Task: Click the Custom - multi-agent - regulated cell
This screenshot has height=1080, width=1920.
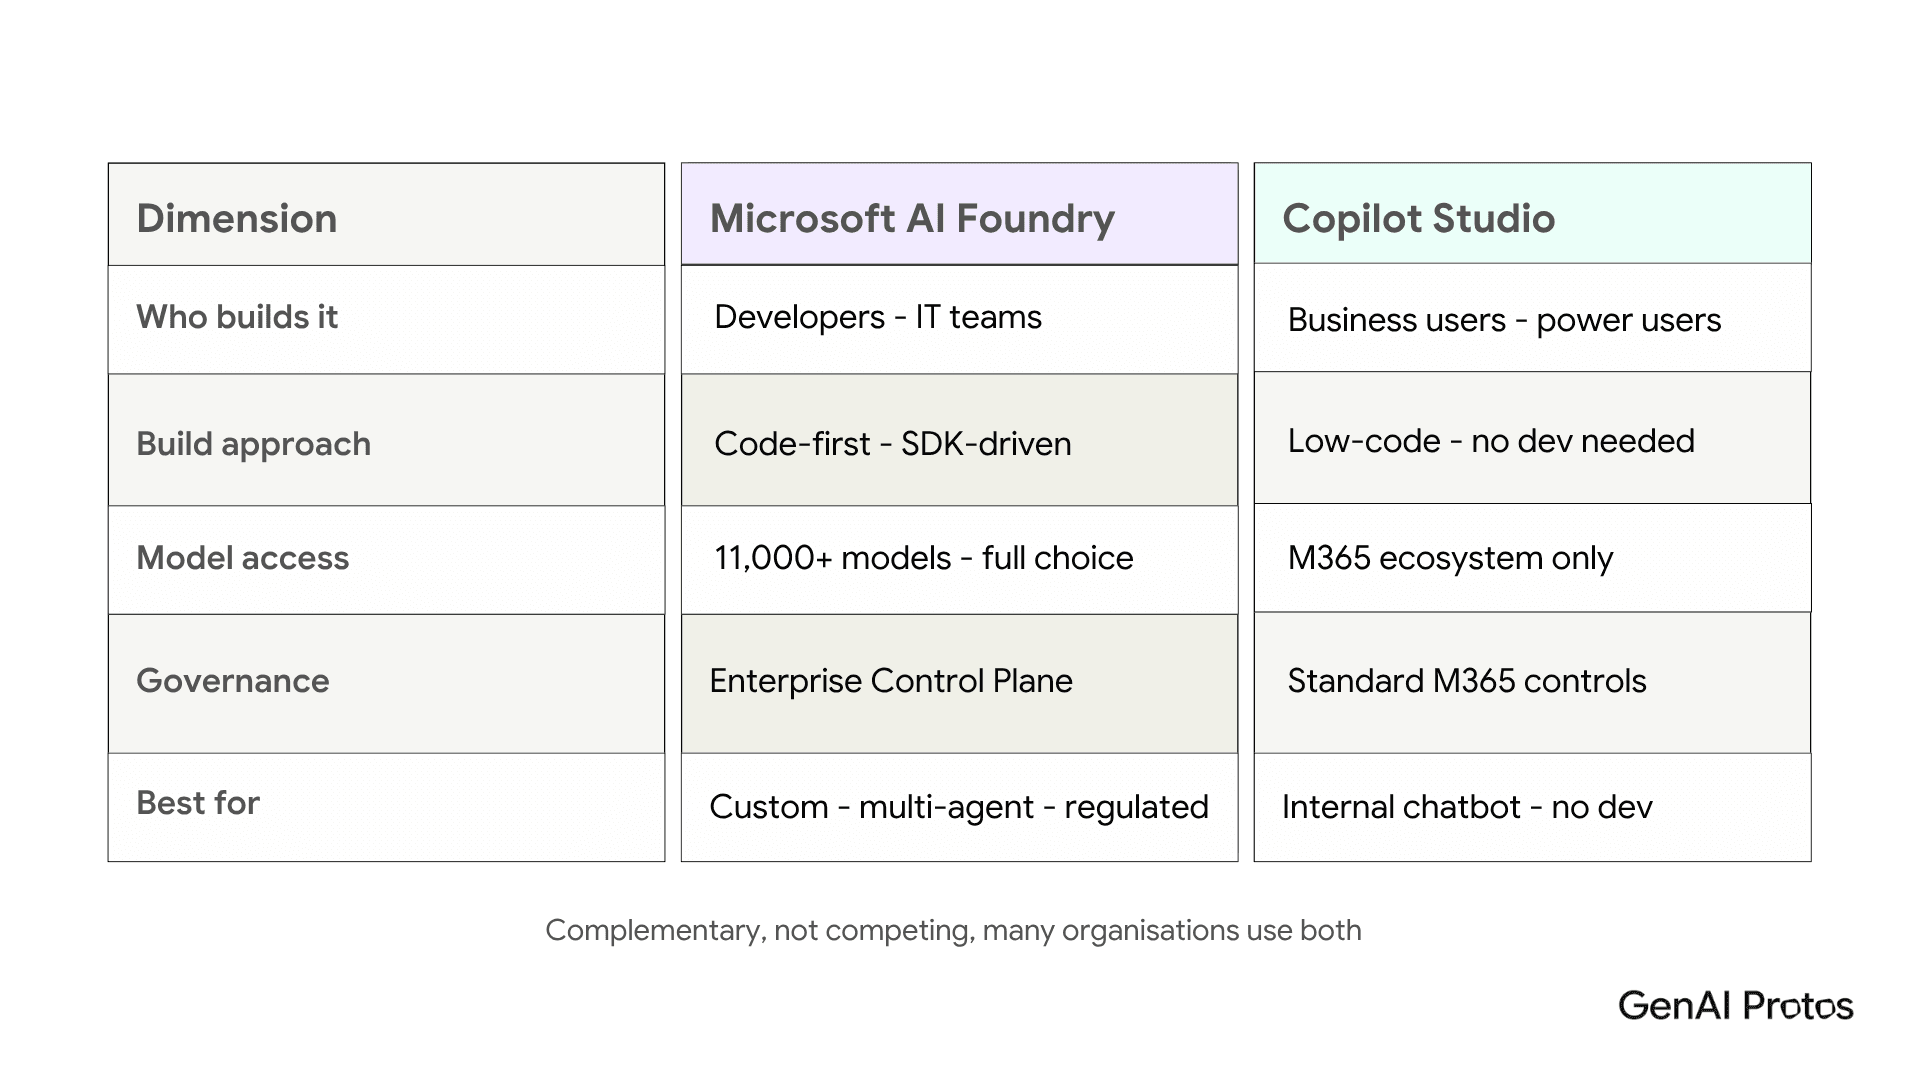Action: pos(959,807)
